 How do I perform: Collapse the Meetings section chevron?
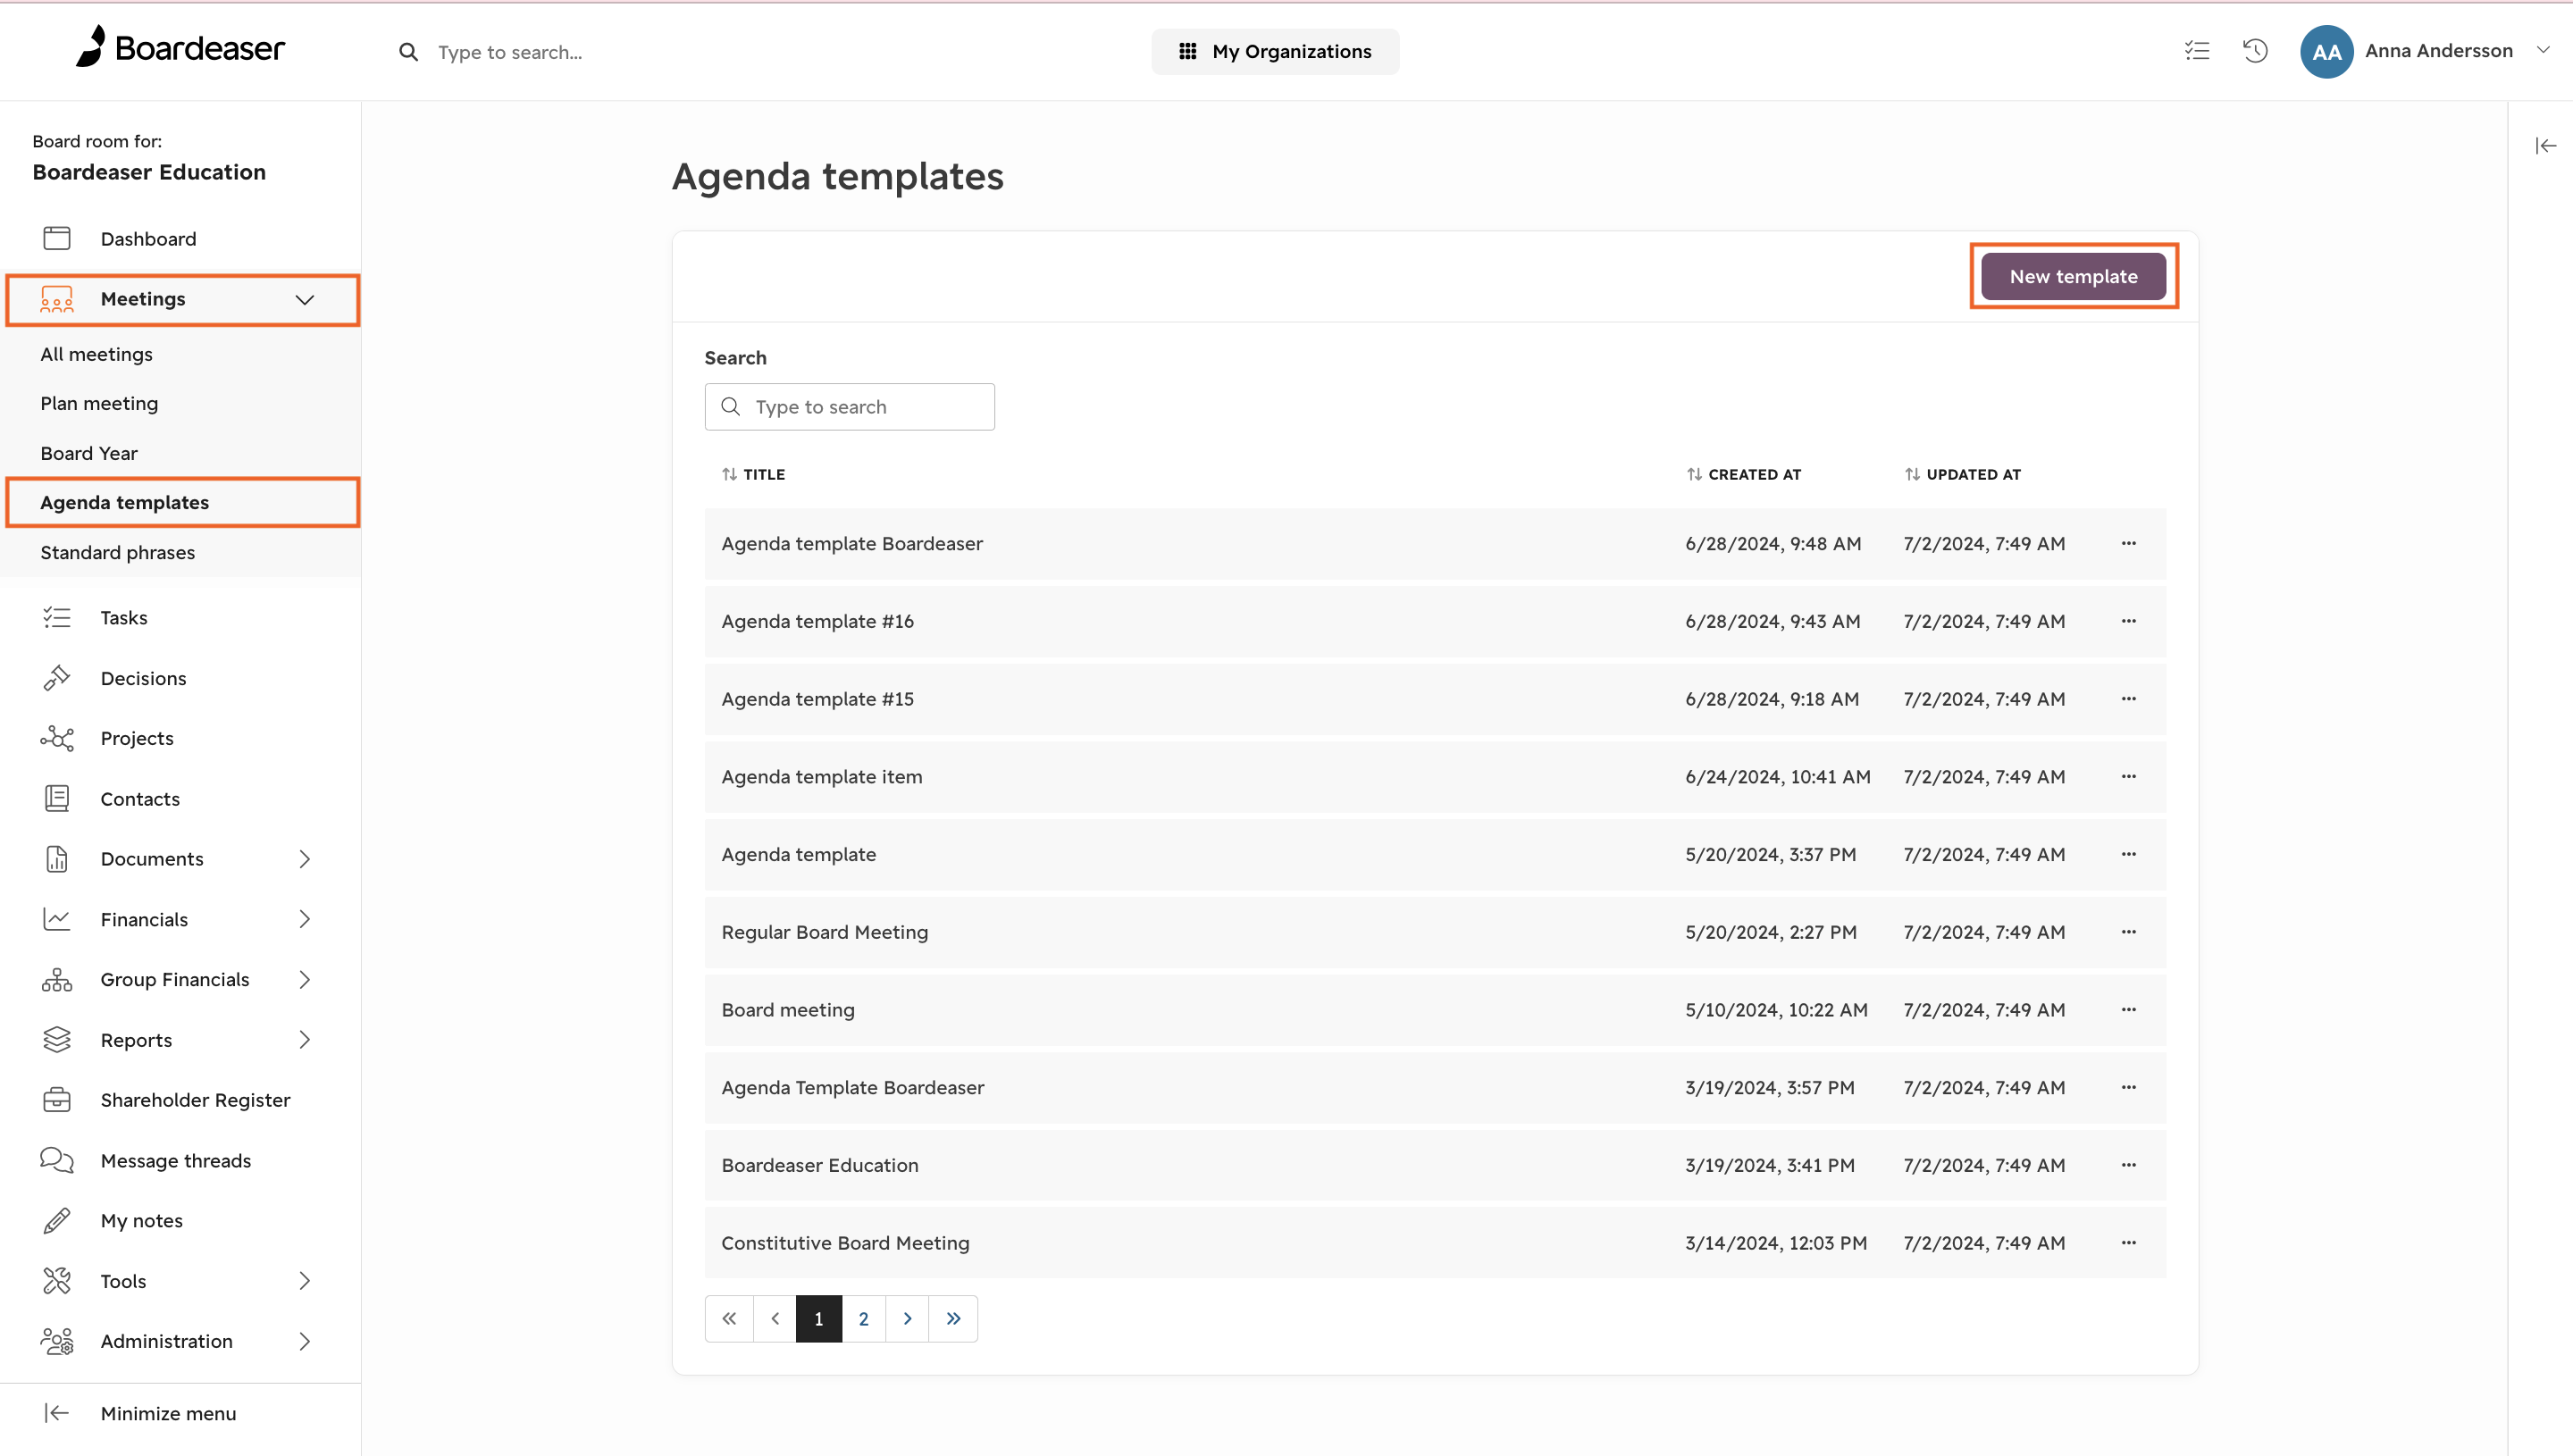(x=305, y=299)
